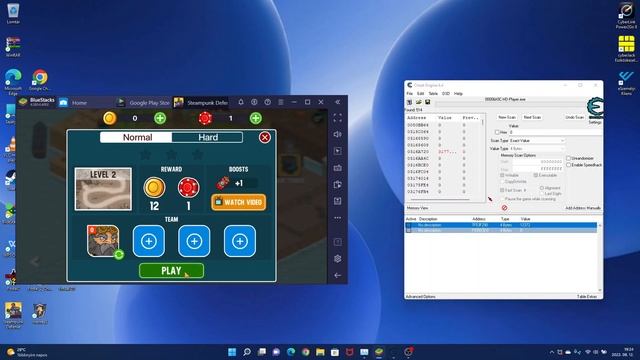Viewport: 640px width, 360px height.
Task: Show more BlueStacks sidebar tools (three dots)
Action: click(338, 218)
